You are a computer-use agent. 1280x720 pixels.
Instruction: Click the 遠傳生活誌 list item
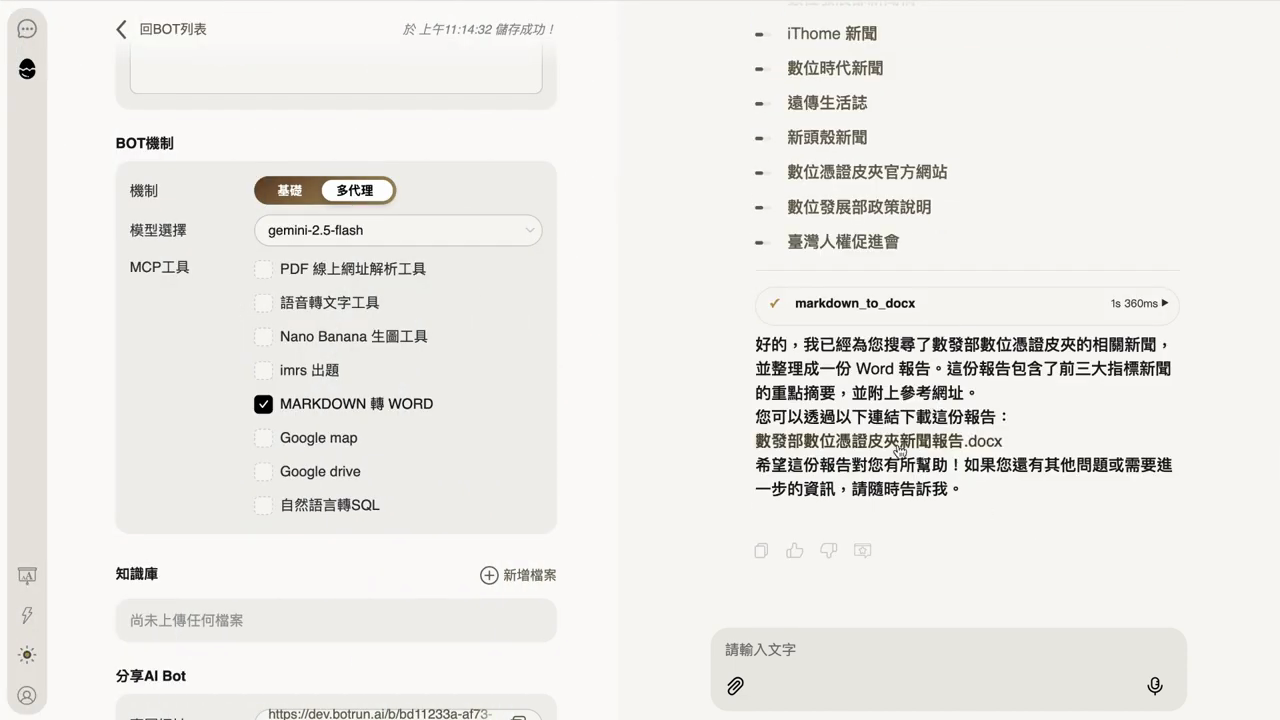(x=827, y=103)
